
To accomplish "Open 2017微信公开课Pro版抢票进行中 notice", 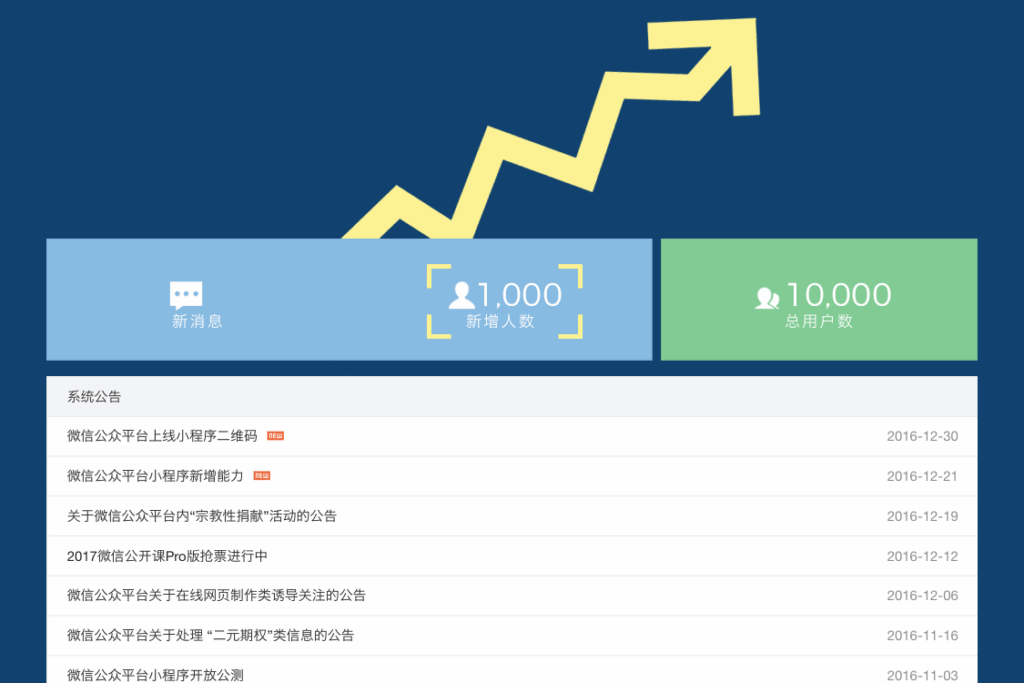I will (x=167, y=556).
